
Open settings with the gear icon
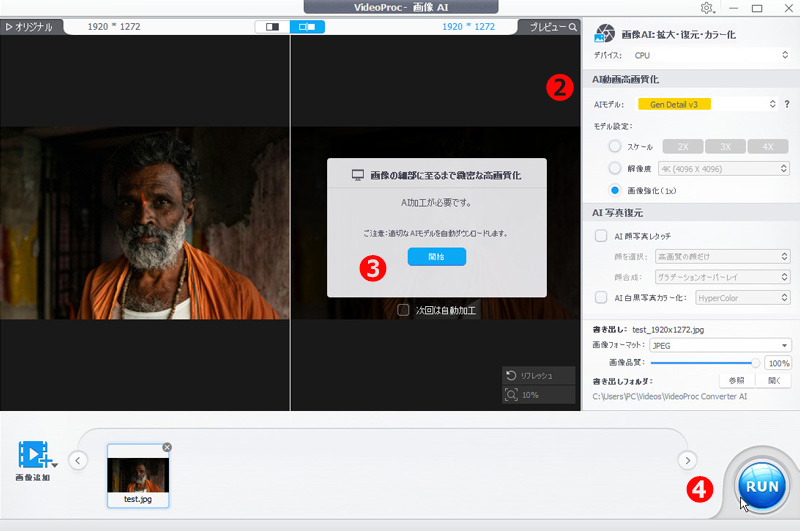click(x=707, y=8)
